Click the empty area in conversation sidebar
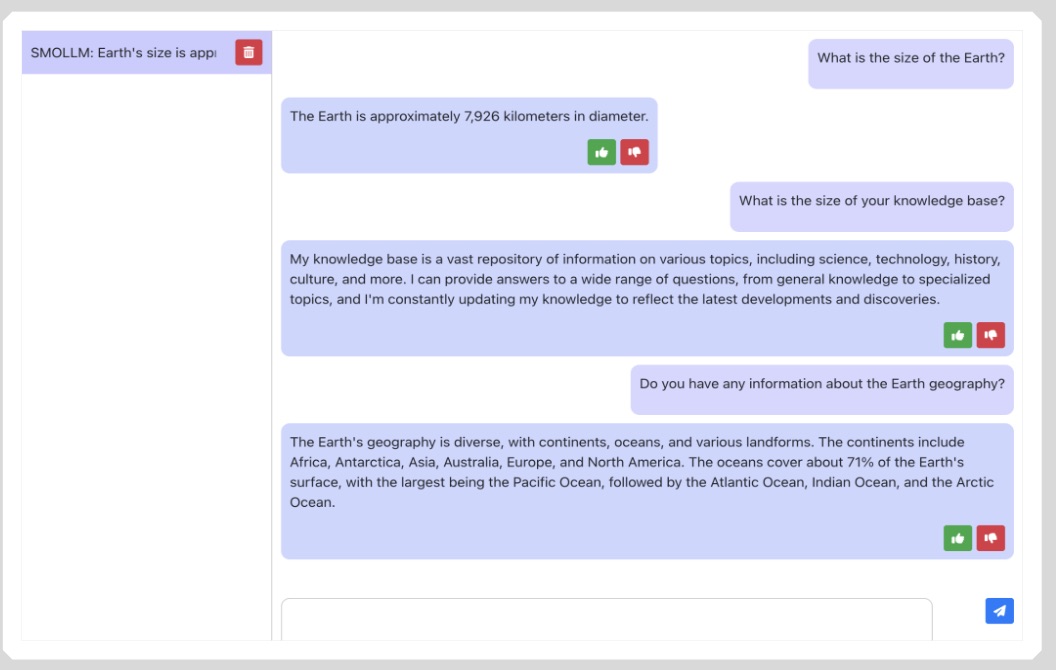Viewport: 1056px width, 670px height. click(146, 350)
